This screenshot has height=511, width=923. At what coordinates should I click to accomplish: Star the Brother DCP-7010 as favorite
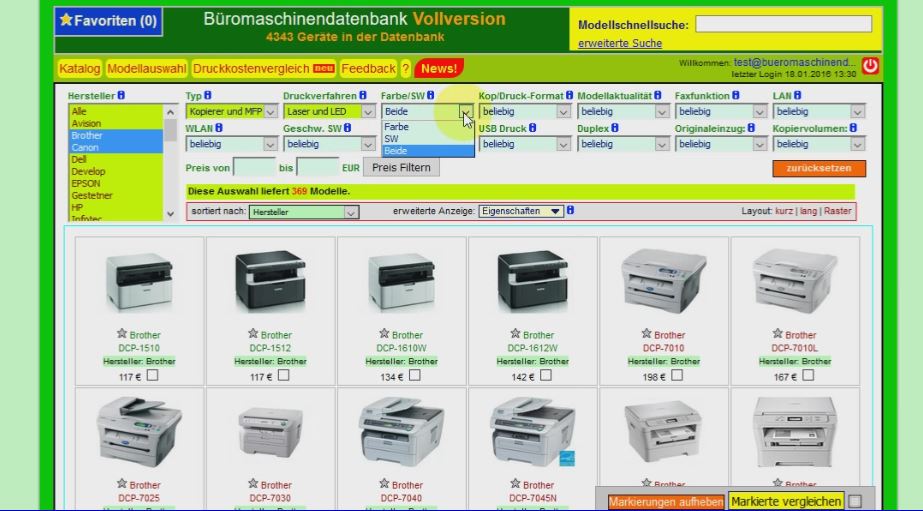click(646, 333)
